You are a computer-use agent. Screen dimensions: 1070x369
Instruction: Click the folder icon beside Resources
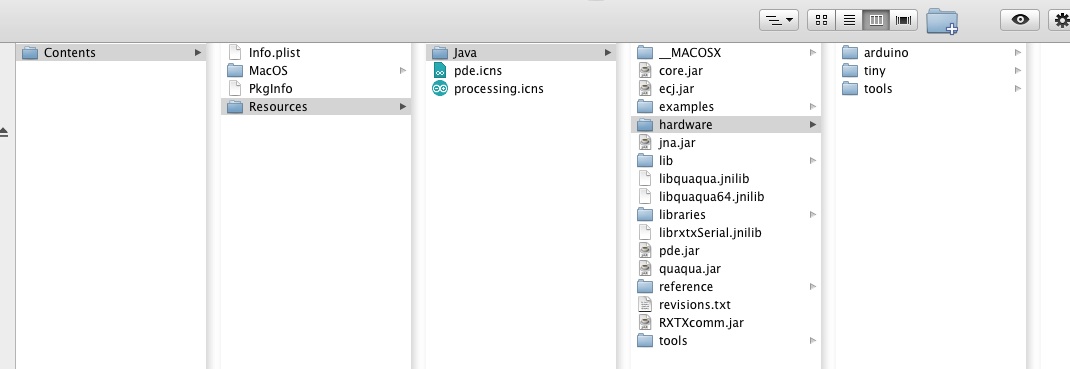click(235, 106)
